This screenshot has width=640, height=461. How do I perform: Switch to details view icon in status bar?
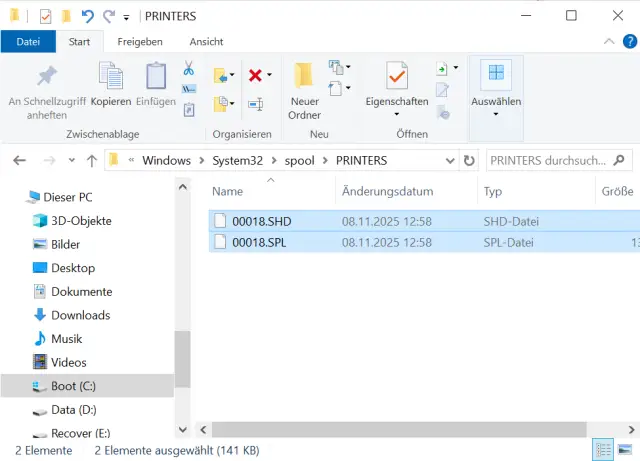(x=603, y=450)
